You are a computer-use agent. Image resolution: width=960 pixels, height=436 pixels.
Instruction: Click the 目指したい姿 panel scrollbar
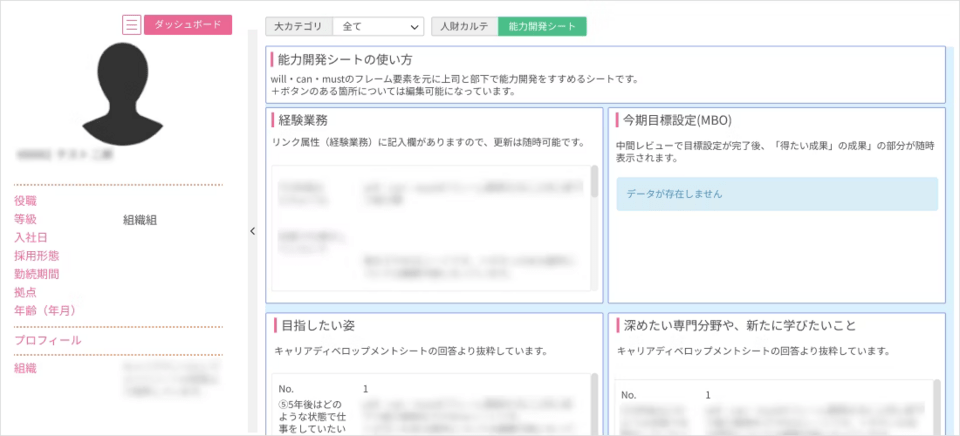click(595, 400)
